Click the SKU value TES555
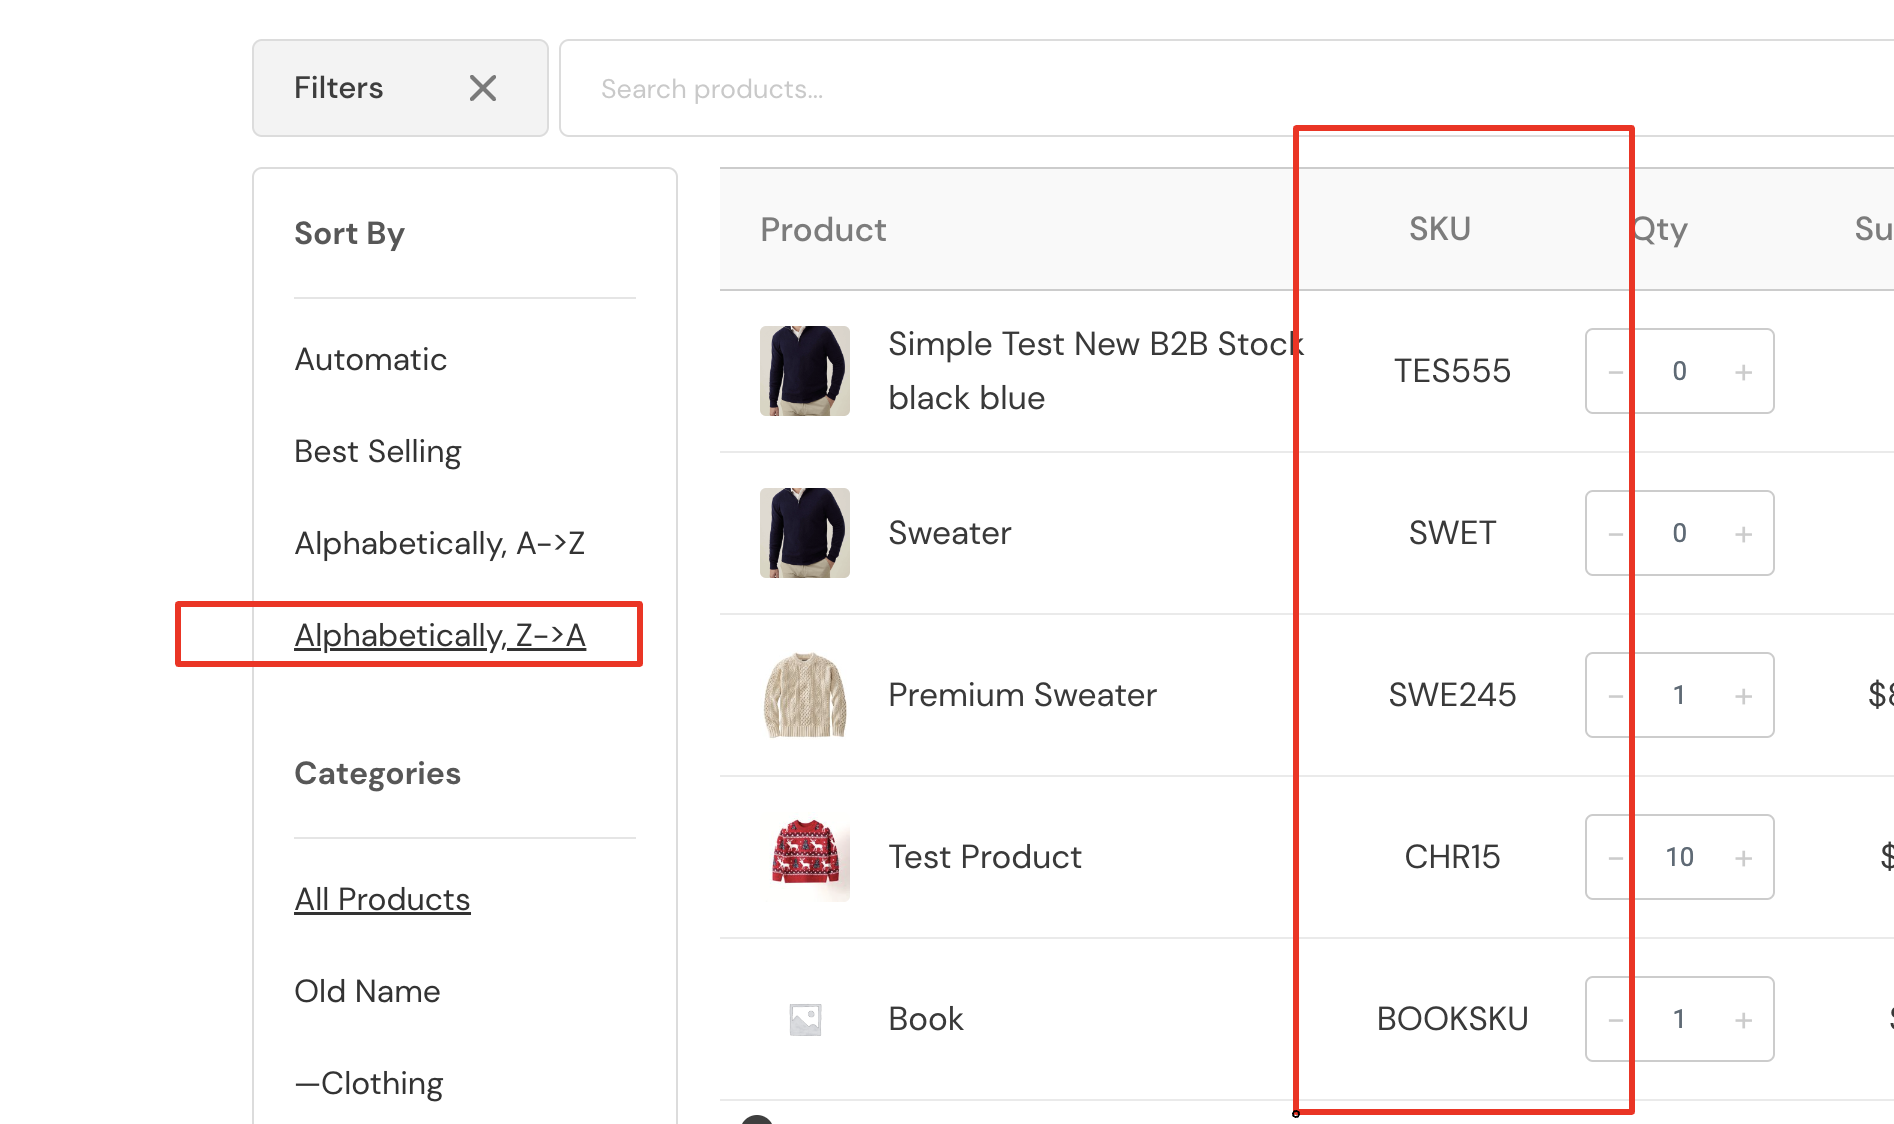The image size is (1894, 1124). [x=1452, y=371]
